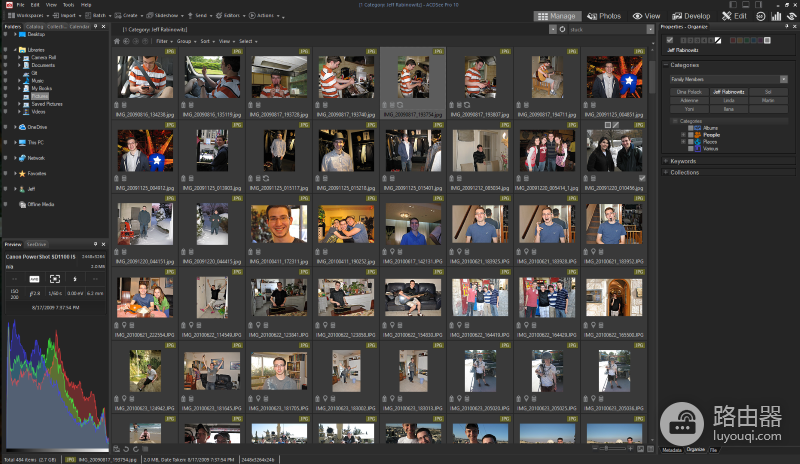Open the Dashboard bar chart icon

tap(776, 16)
